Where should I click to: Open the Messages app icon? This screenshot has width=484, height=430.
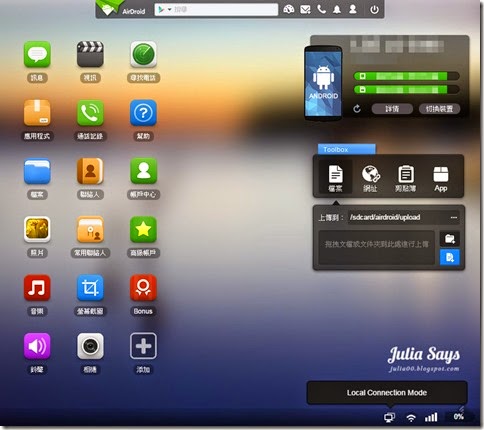[x=37, y=54]
